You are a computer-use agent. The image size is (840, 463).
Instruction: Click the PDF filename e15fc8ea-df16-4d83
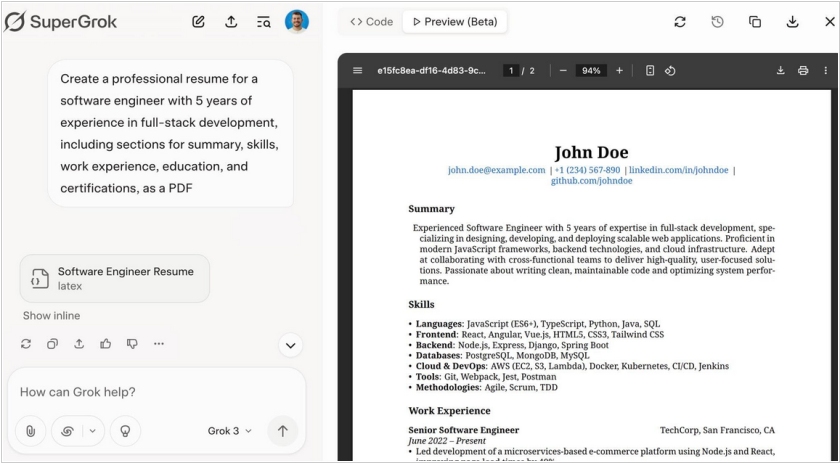pos(431,71)
